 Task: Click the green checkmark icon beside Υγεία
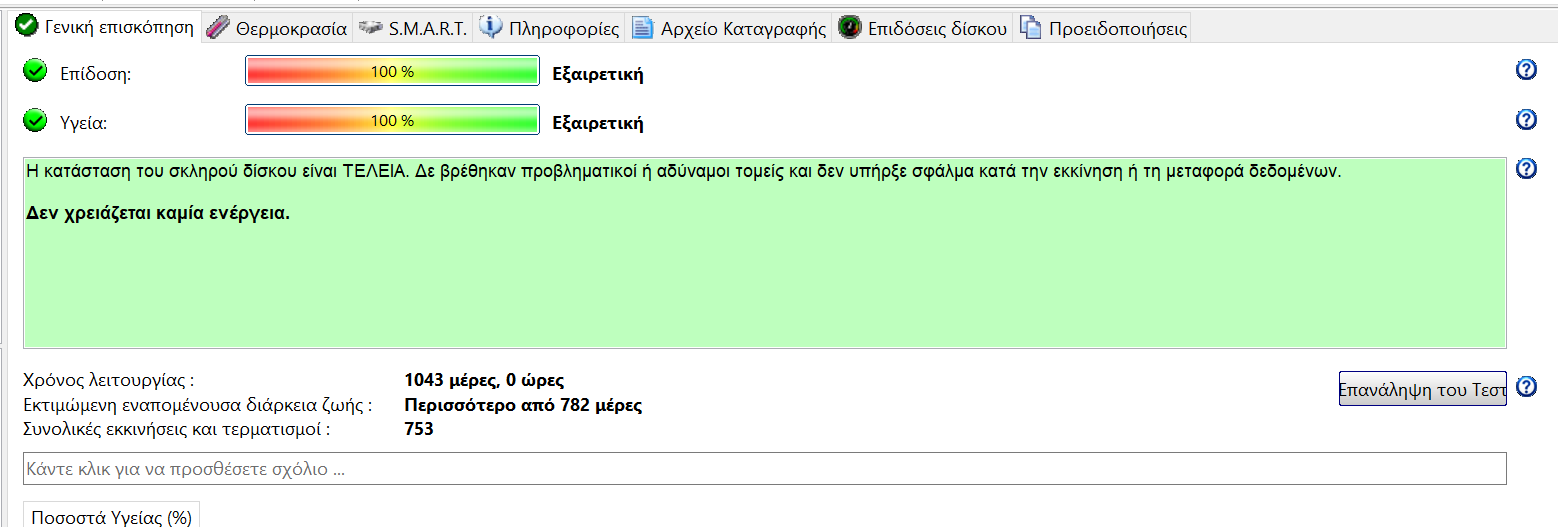pos(35,121)
